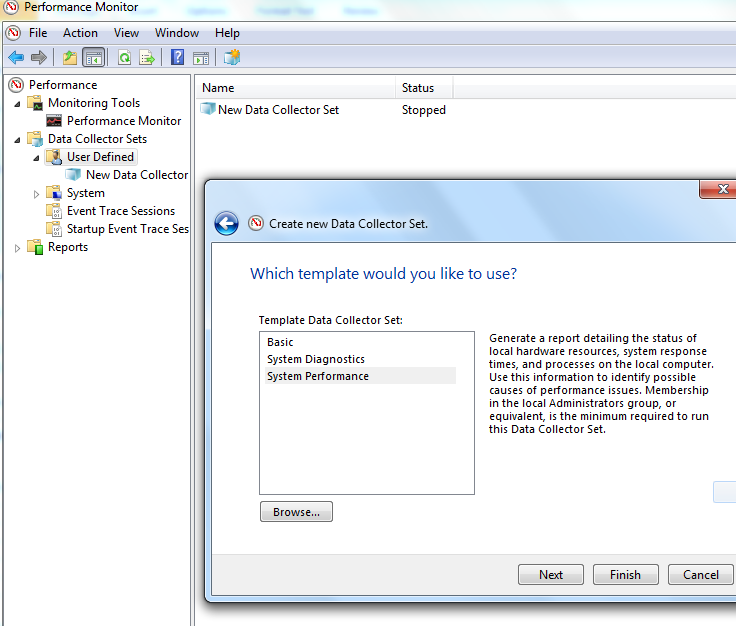Click the Browse... button
This screenshot has height=626, width=736.
(296, 512)
